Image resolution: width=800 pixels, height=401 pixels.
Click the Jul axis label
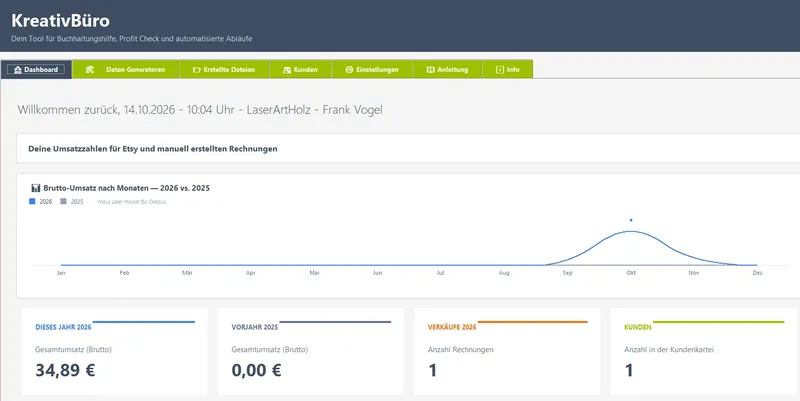click(x=440, y=273)
